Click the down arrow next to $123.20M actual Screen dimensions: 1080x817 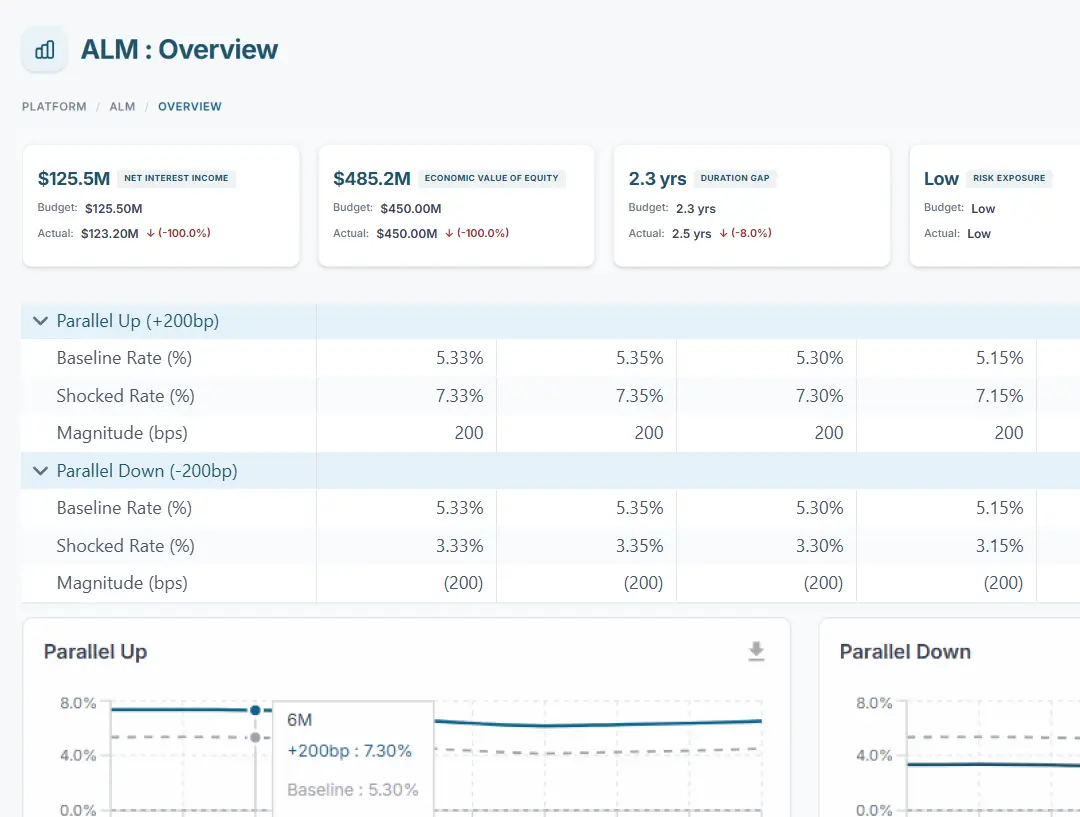click(151, 234)
